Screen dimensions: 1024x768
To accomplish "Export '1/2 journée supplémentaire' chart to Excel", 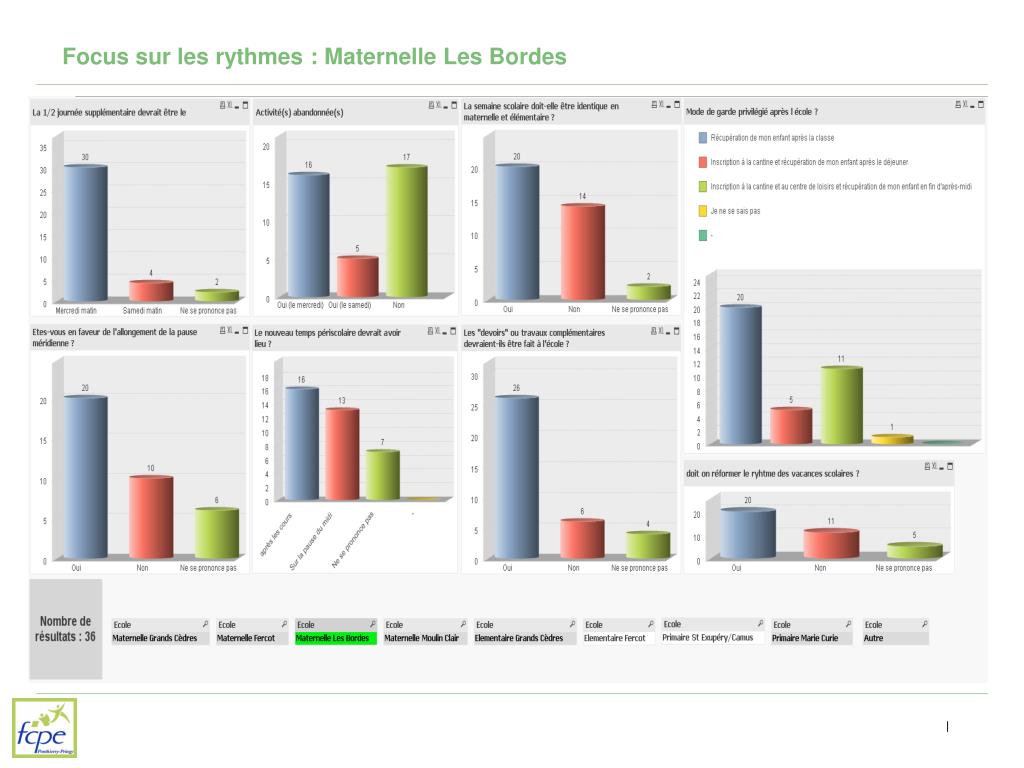I will pyautogui.click(x=230, y=105).
